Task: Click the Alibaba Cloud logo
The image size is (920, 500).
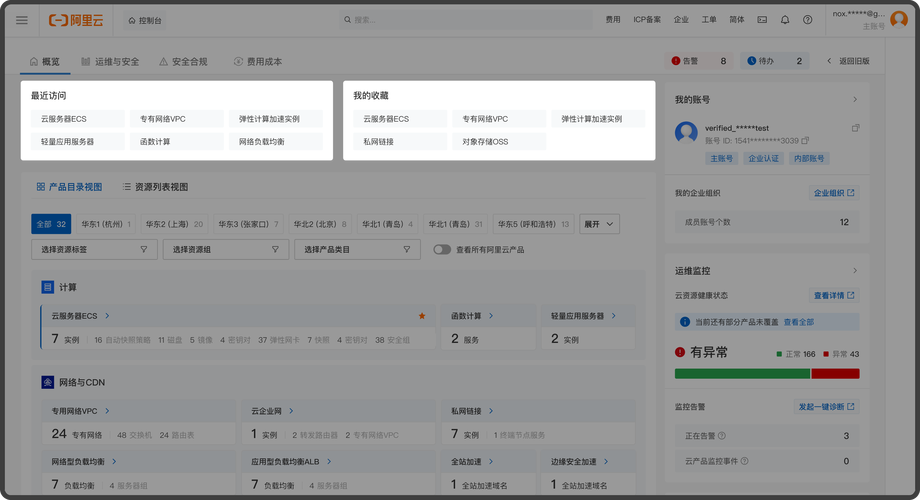Action: point(76,20)
